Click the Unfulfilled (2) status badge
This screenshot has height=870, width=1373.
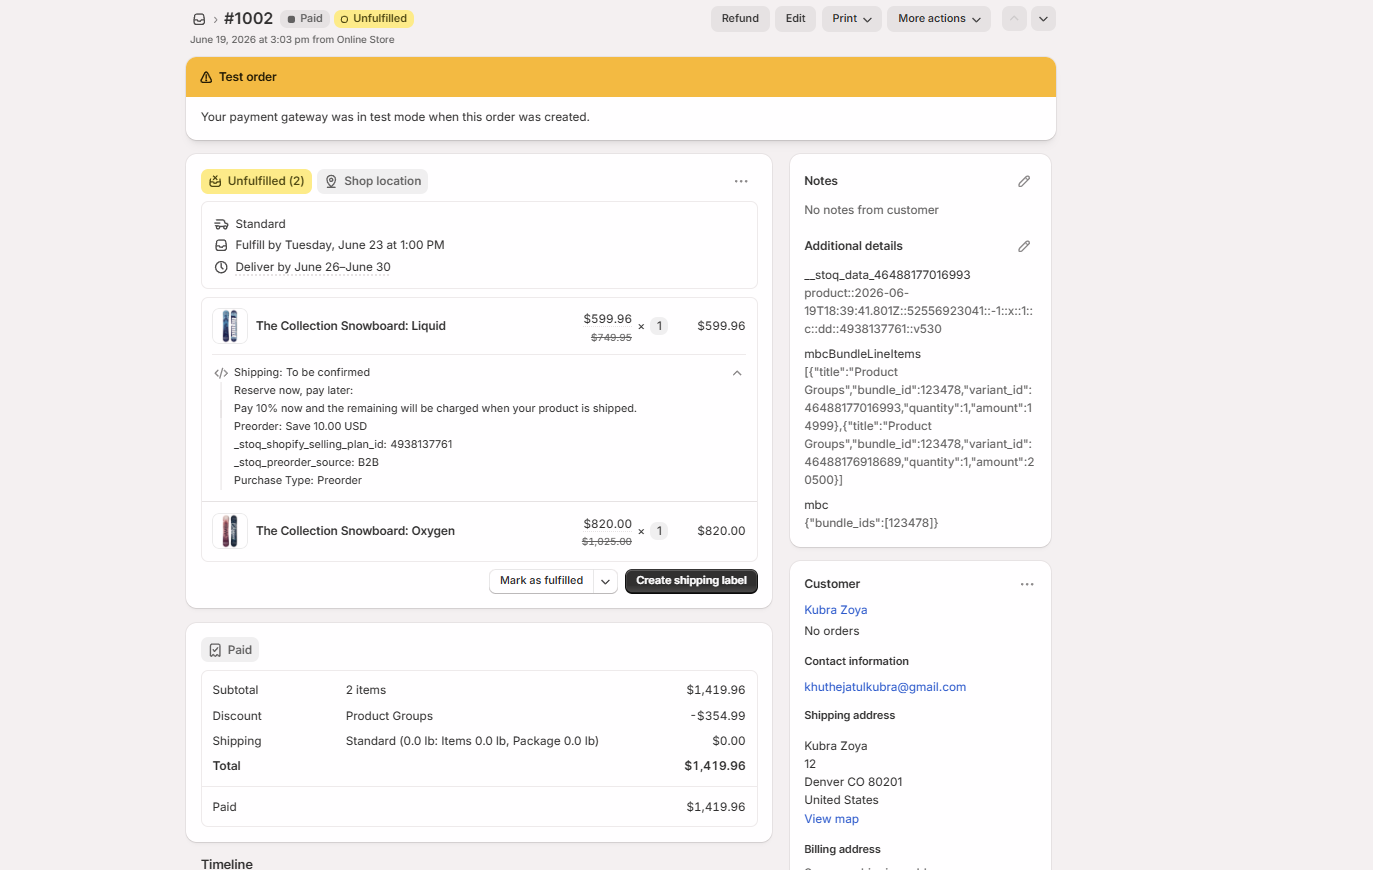[256, 181]
